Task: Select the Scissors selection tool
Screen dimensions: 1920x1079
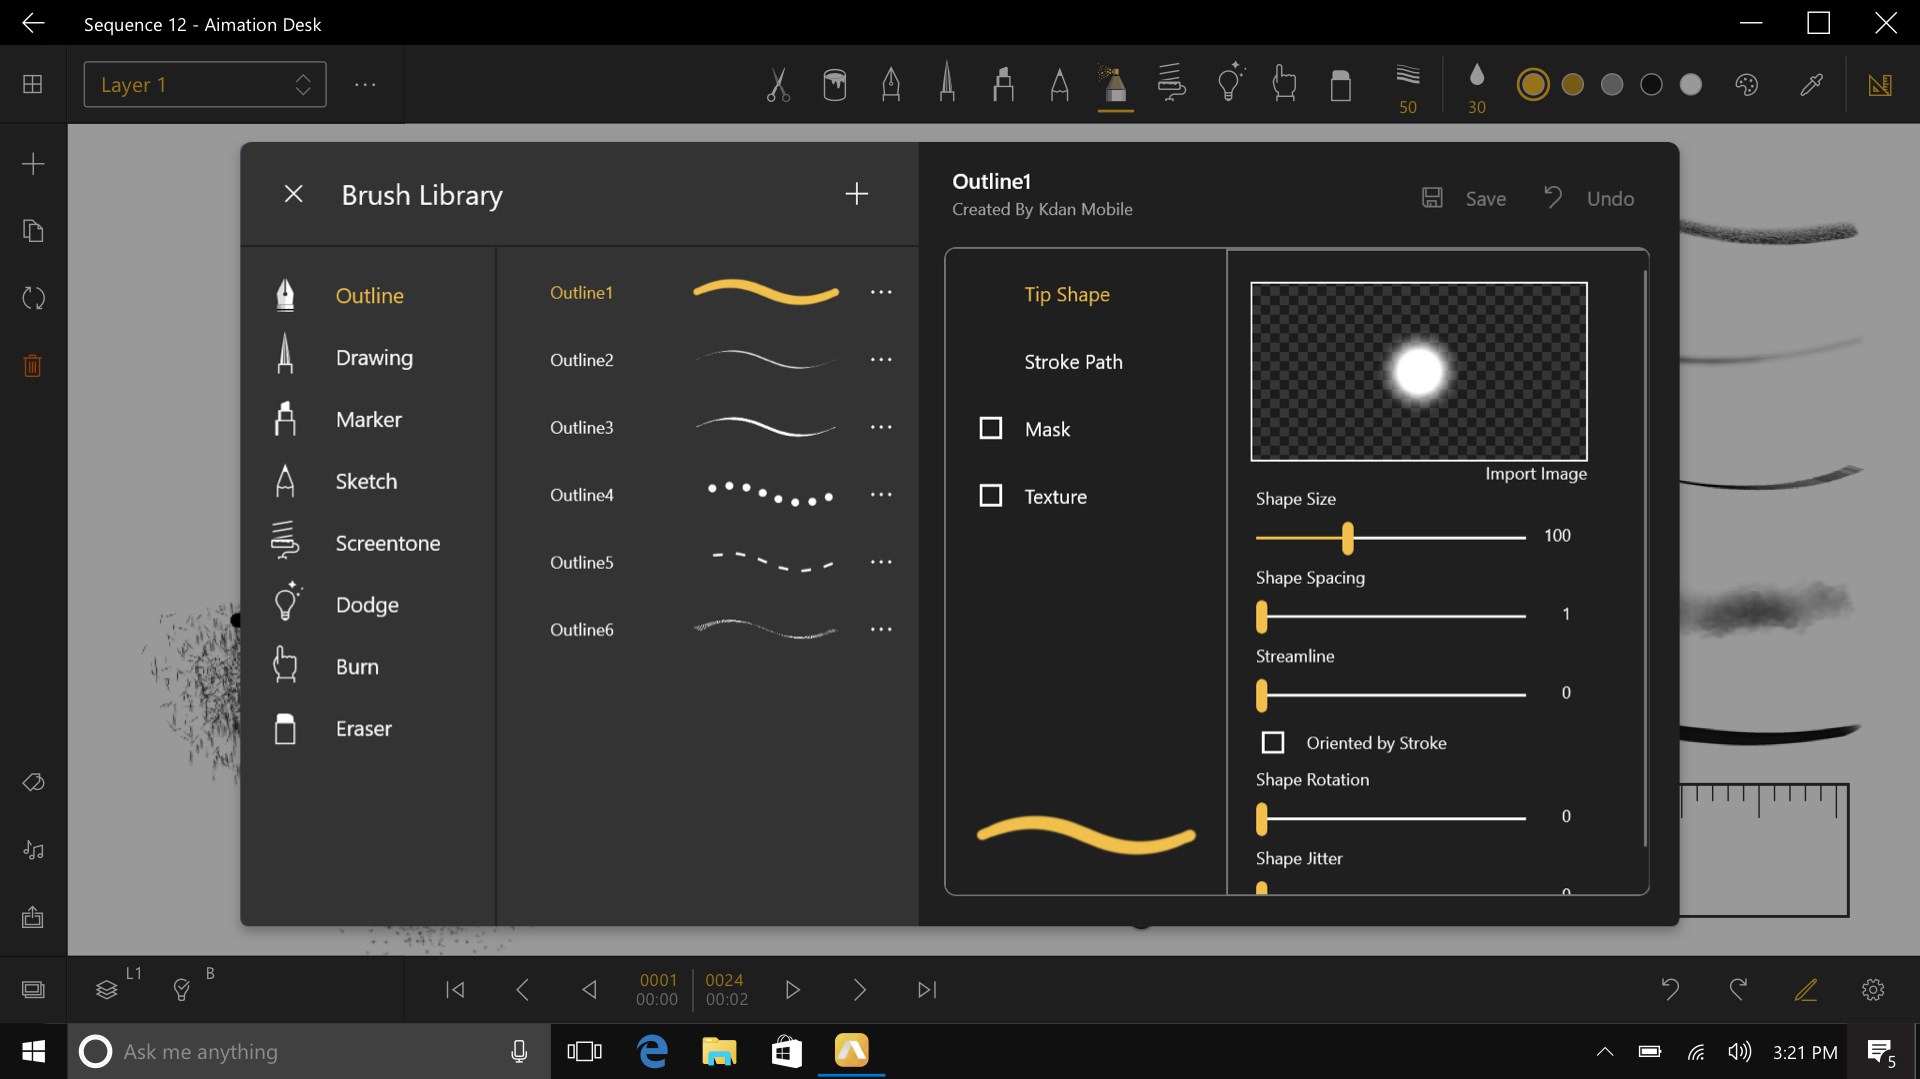Action: 779,84
